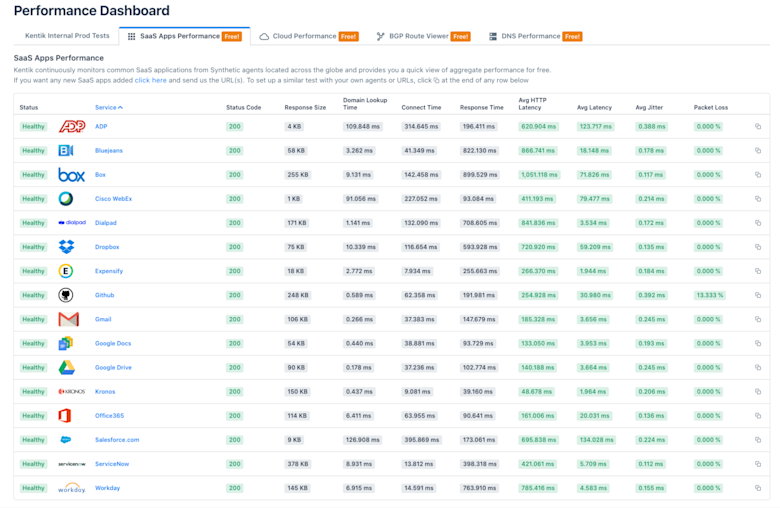Image resolution: width=780 pixels, height=508 pixels.
Task: Open the Cisco WebEx service link
Action: tap(113, 199)
